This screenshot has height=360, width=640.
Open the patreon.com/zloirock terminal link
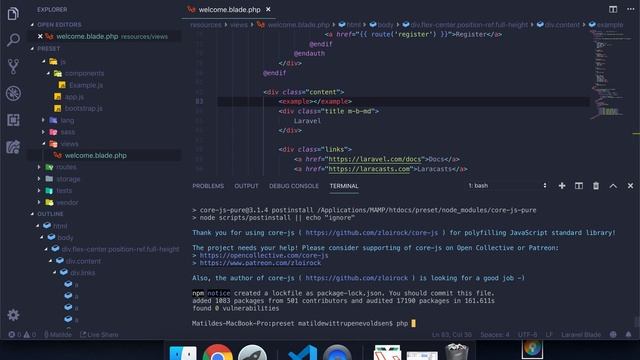point(260,263)
